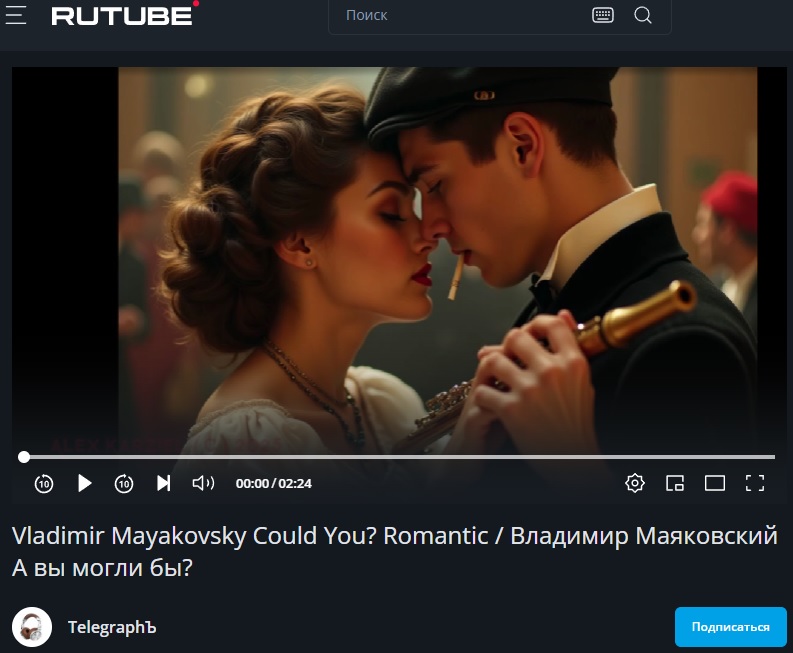The height and width of the screenshot is (653, 793).
Task: Open the TelegraphЪ channel name
Action: pyautogui.click(x=112, y=627)
